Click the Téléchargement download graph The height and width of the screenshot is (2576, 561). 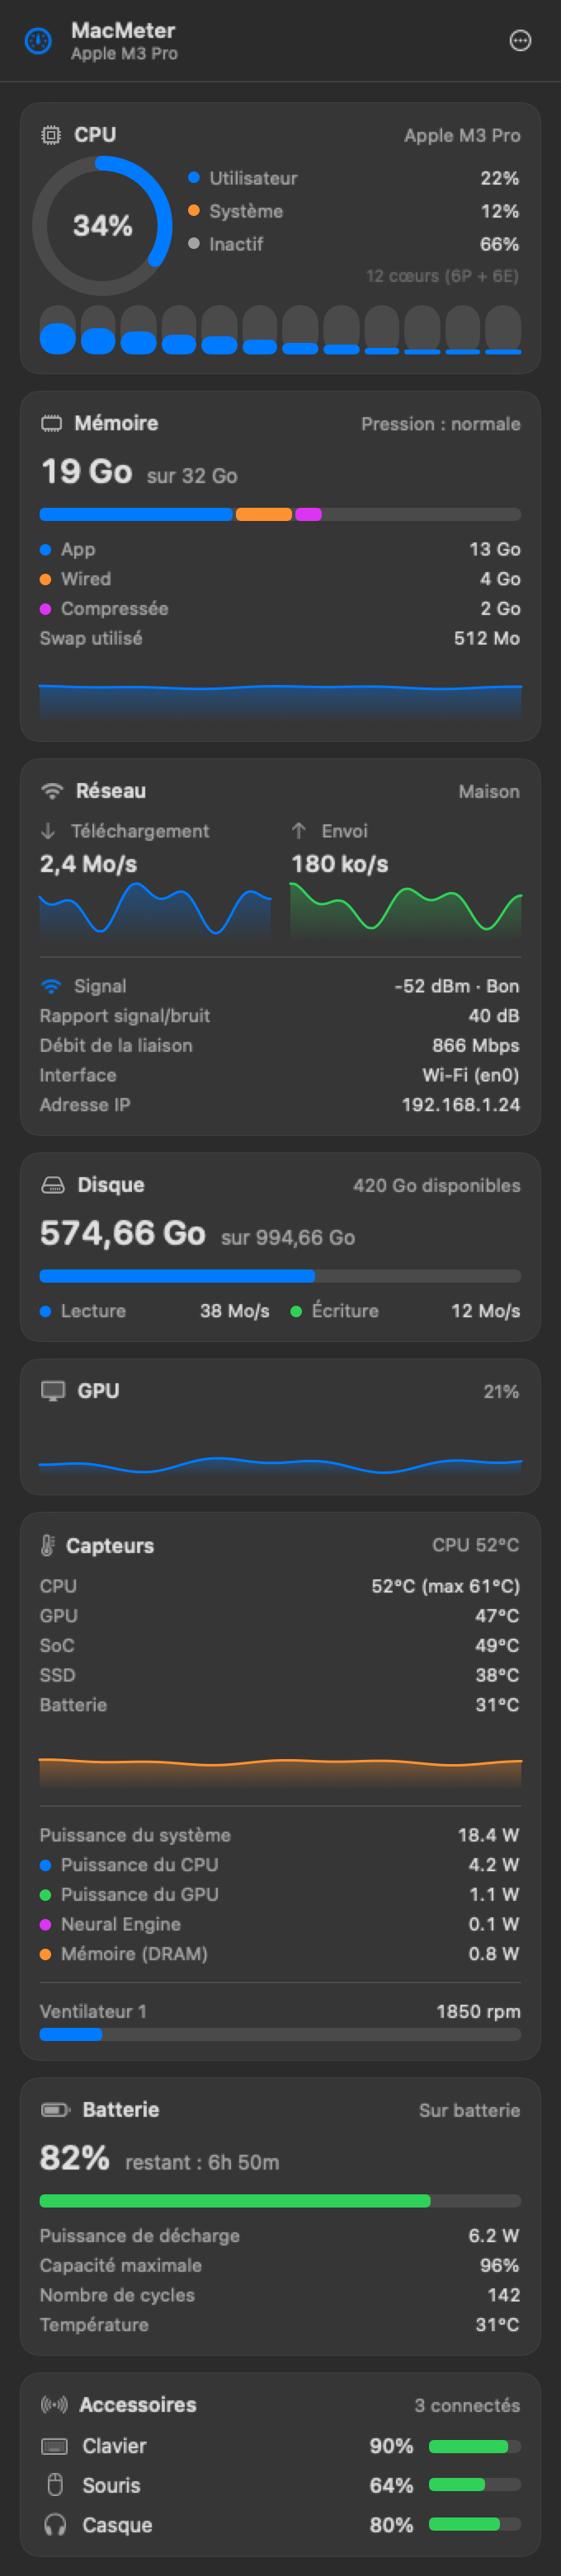[155, 910]
